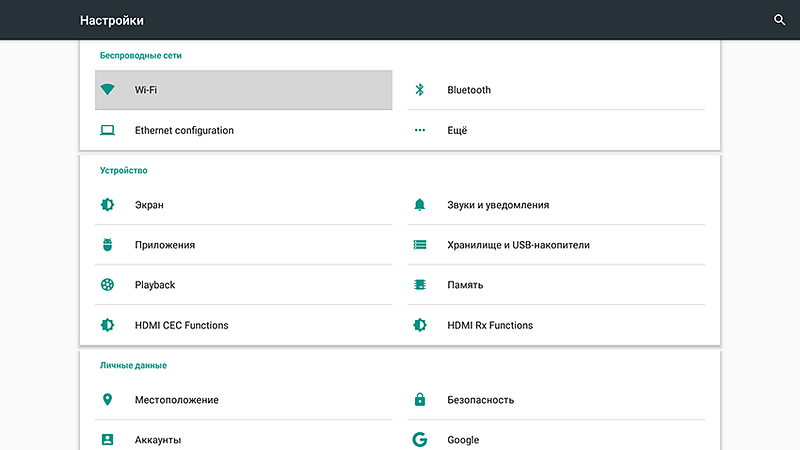
Task: Click the Беспроводные сети section header
Action: tap(141, 56)
